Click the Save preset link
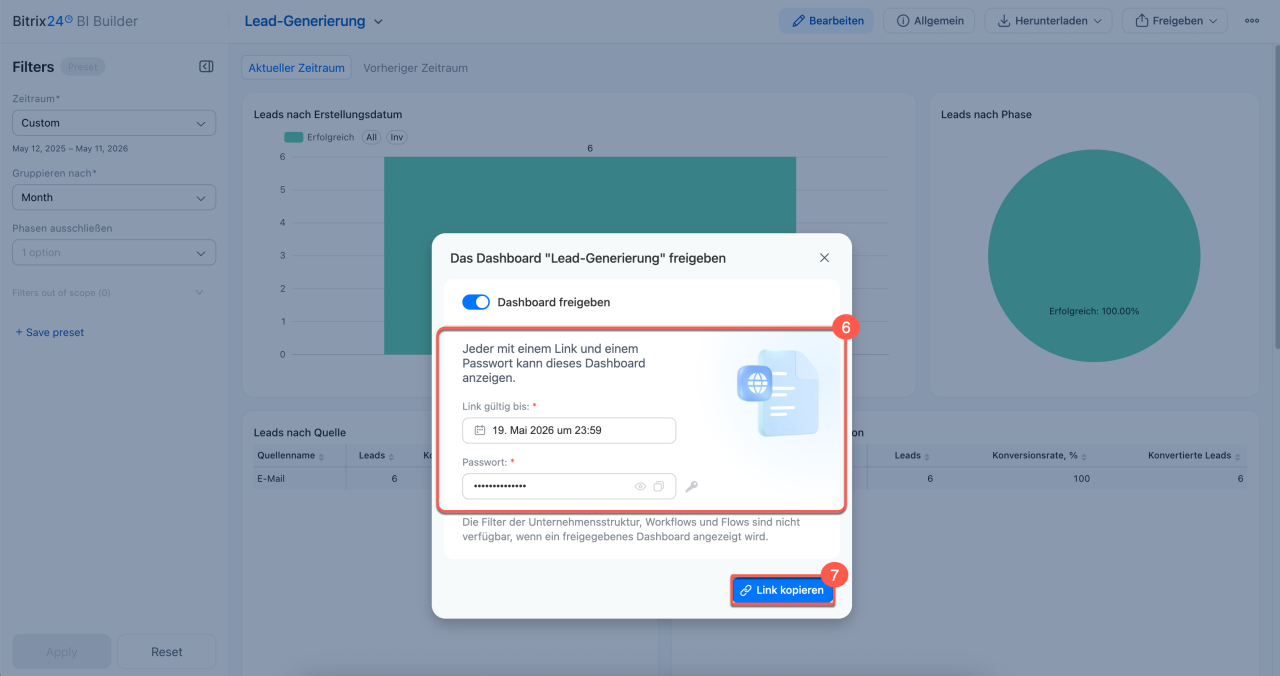The width and height of the screenshot is (1280, 676). click(x=50, y=332)
